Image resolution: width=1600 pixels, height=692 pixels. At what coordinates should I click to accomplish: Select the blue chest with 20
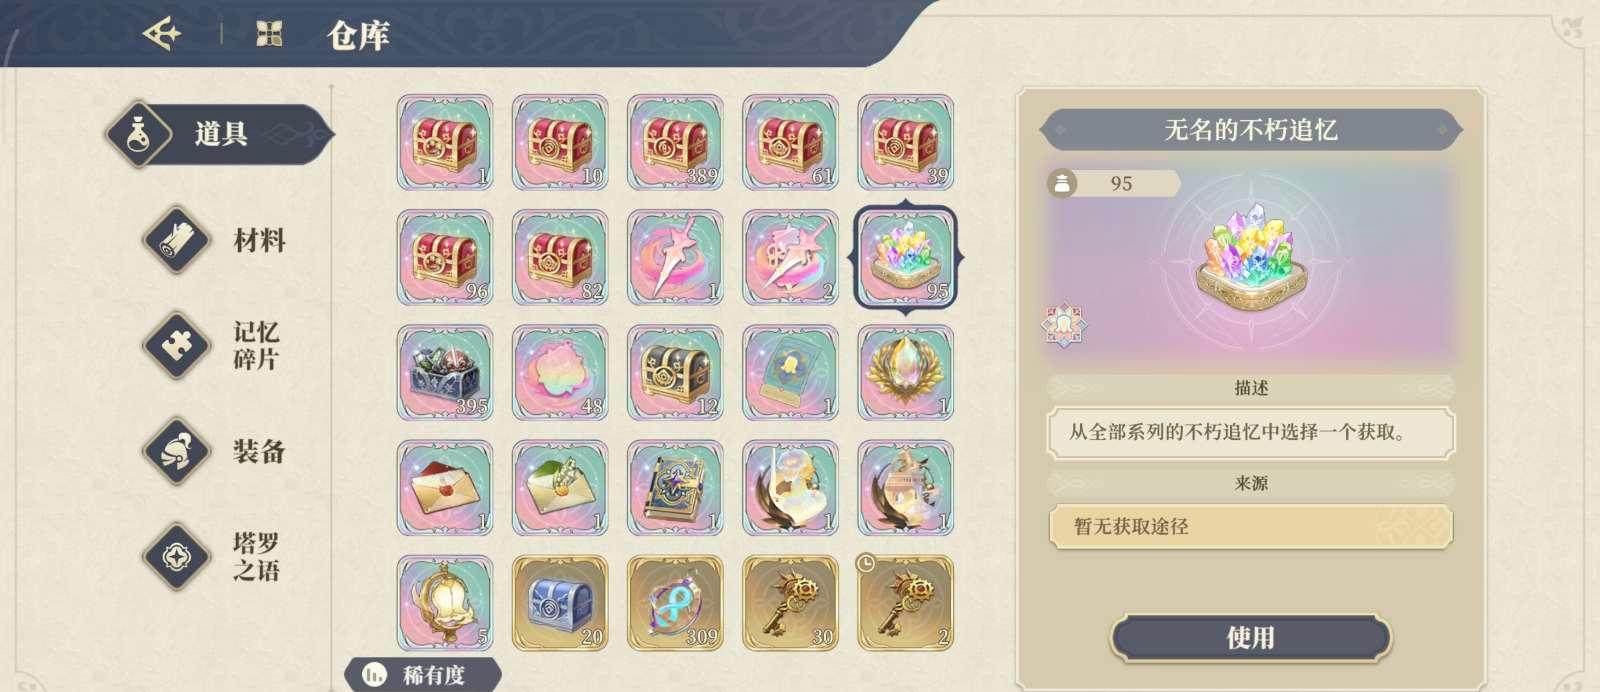(x=560, y=603)
